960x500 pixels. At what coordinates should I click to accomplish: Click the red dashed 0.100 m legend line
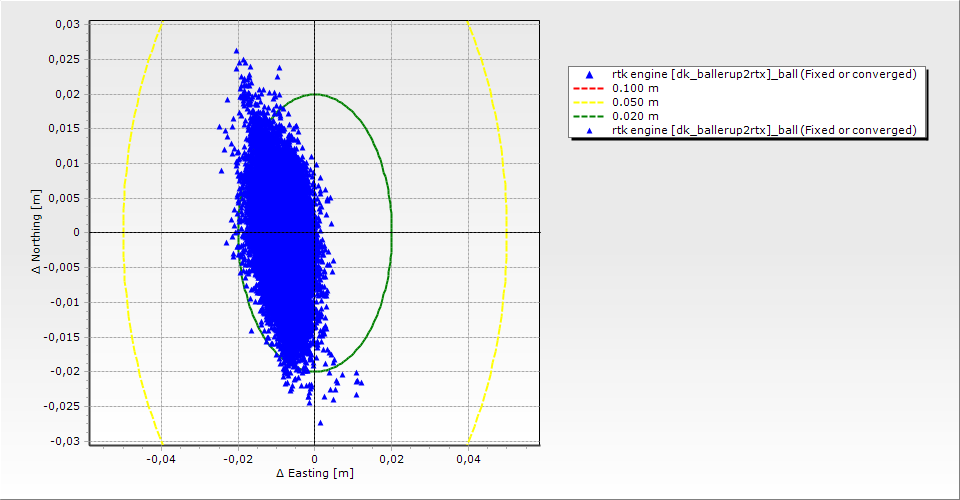(x=588, y=88)
